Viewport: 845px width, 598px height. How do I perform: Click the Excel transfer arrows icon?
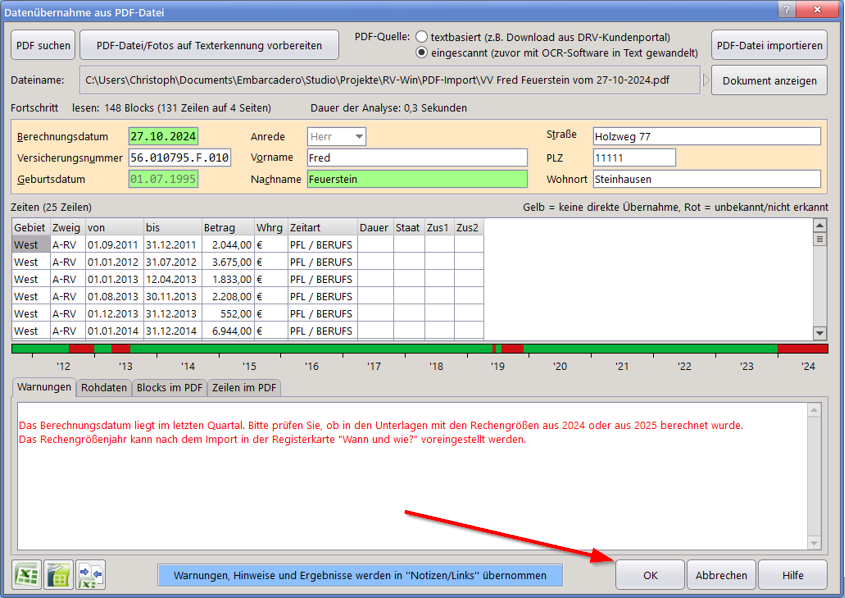pos(91,575)
